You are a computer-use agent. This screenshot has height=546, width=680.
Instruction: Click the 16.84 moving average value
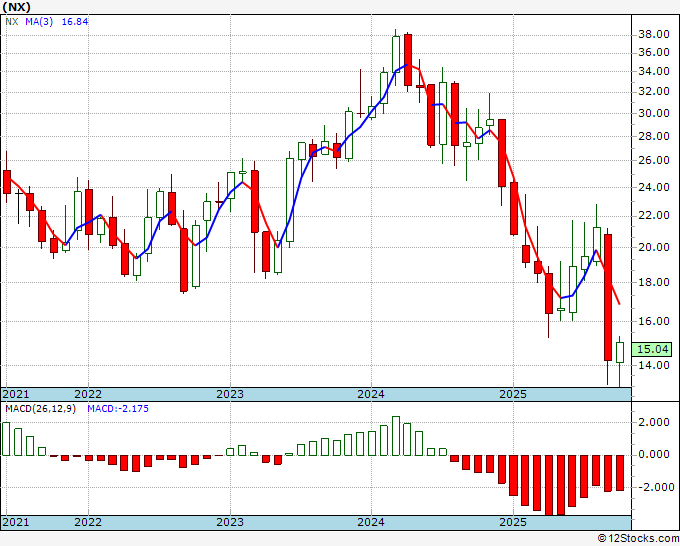[x=75, y=21]
